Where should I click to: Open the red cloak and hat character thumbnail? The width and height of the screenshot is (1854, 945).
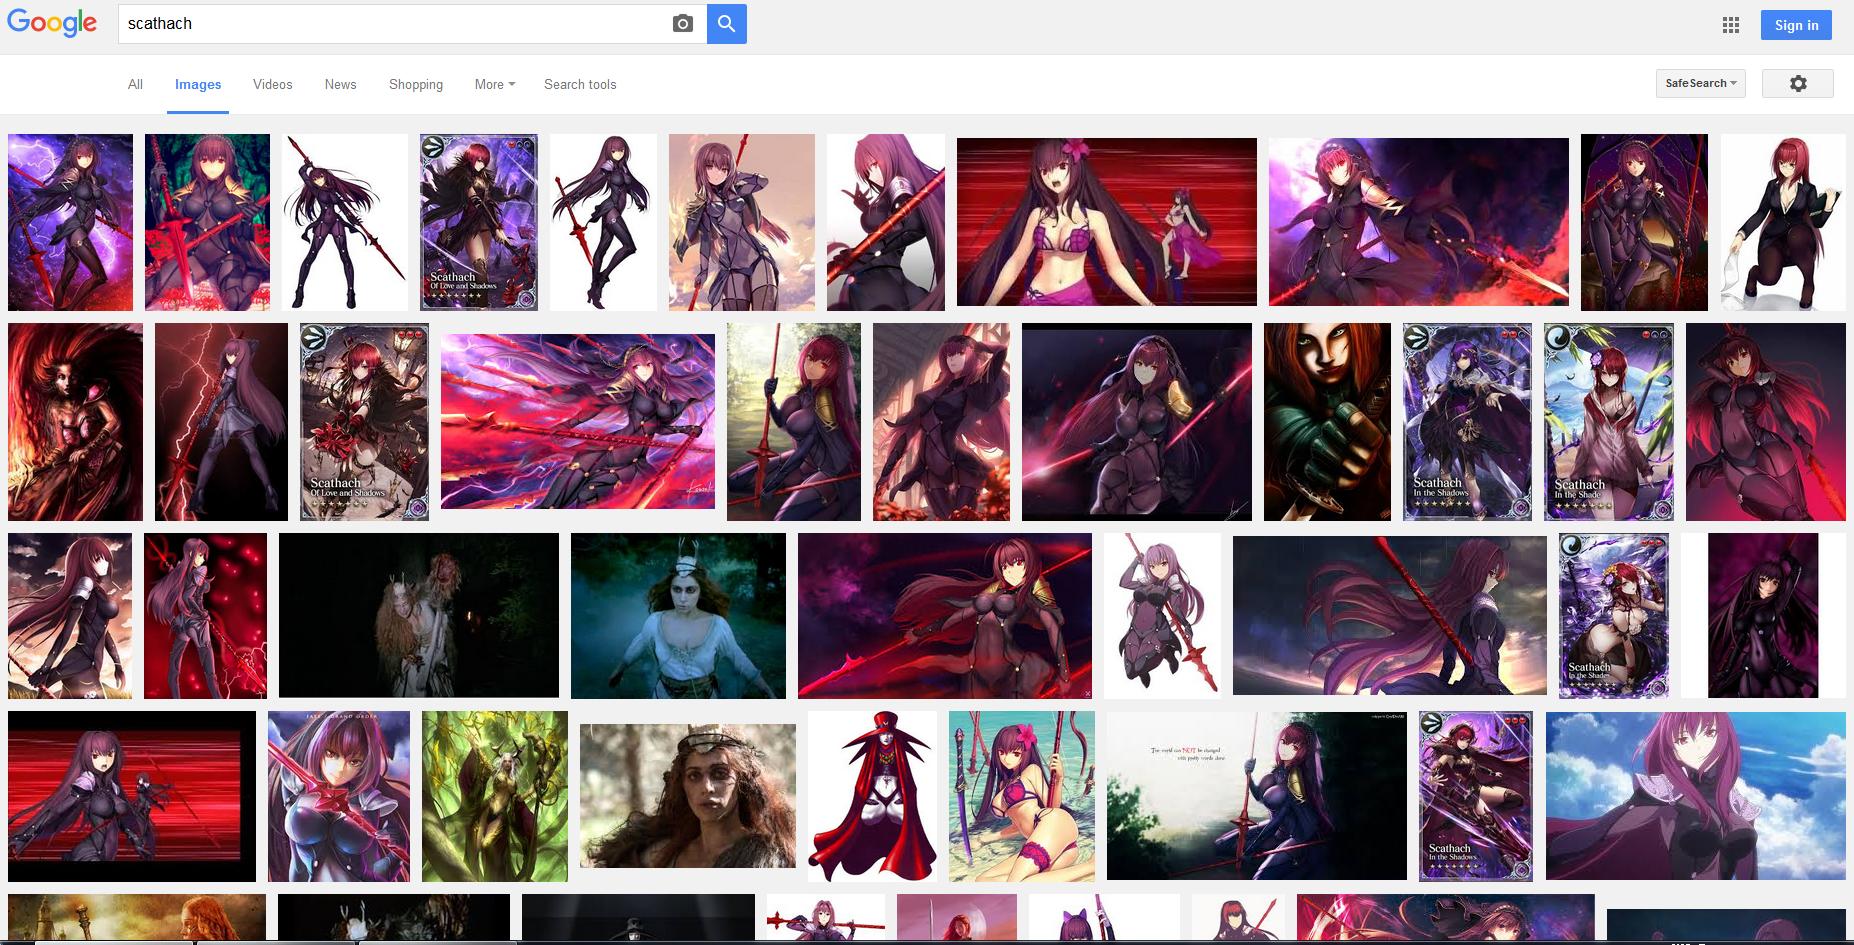click(x=872, y=796)
